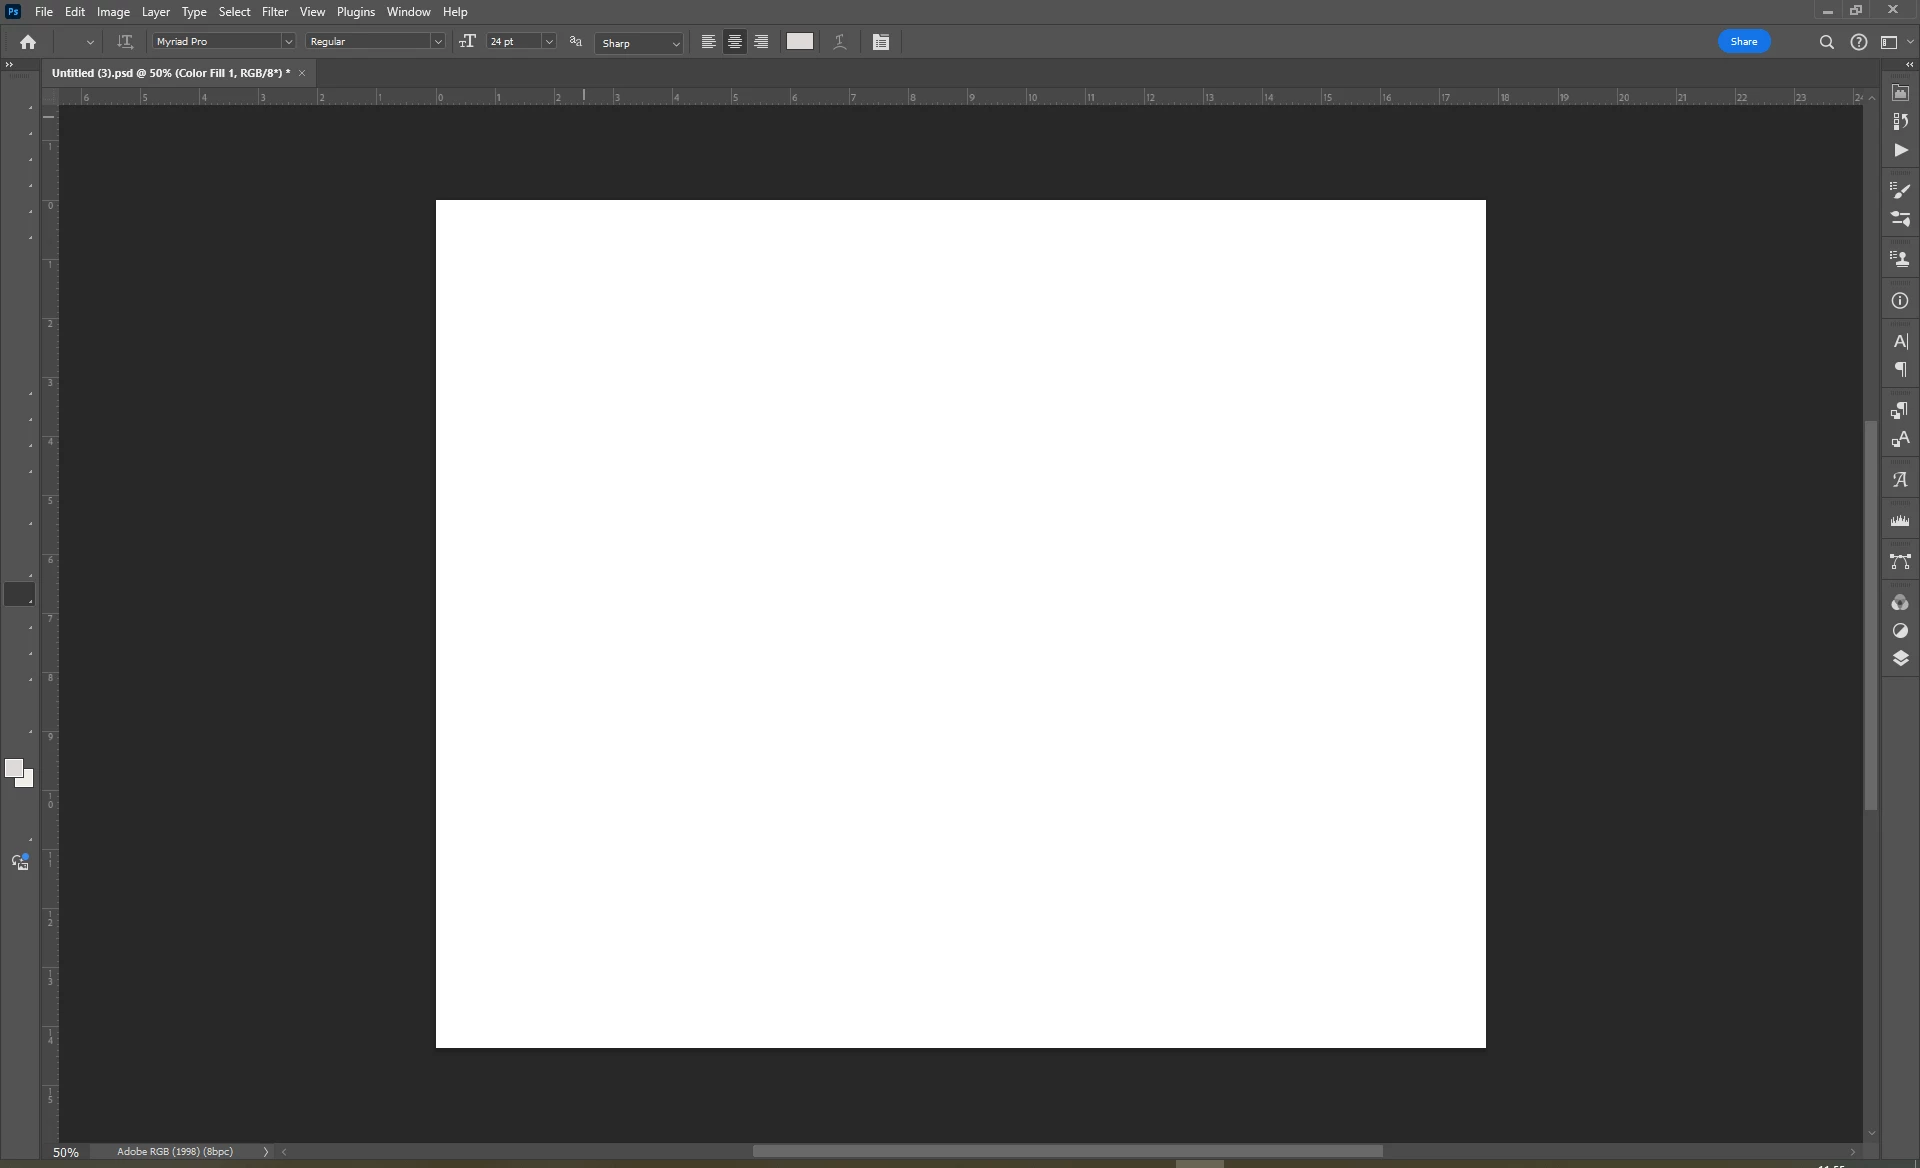
Task: Enable right align text
Action: click(x=761, y=42)
